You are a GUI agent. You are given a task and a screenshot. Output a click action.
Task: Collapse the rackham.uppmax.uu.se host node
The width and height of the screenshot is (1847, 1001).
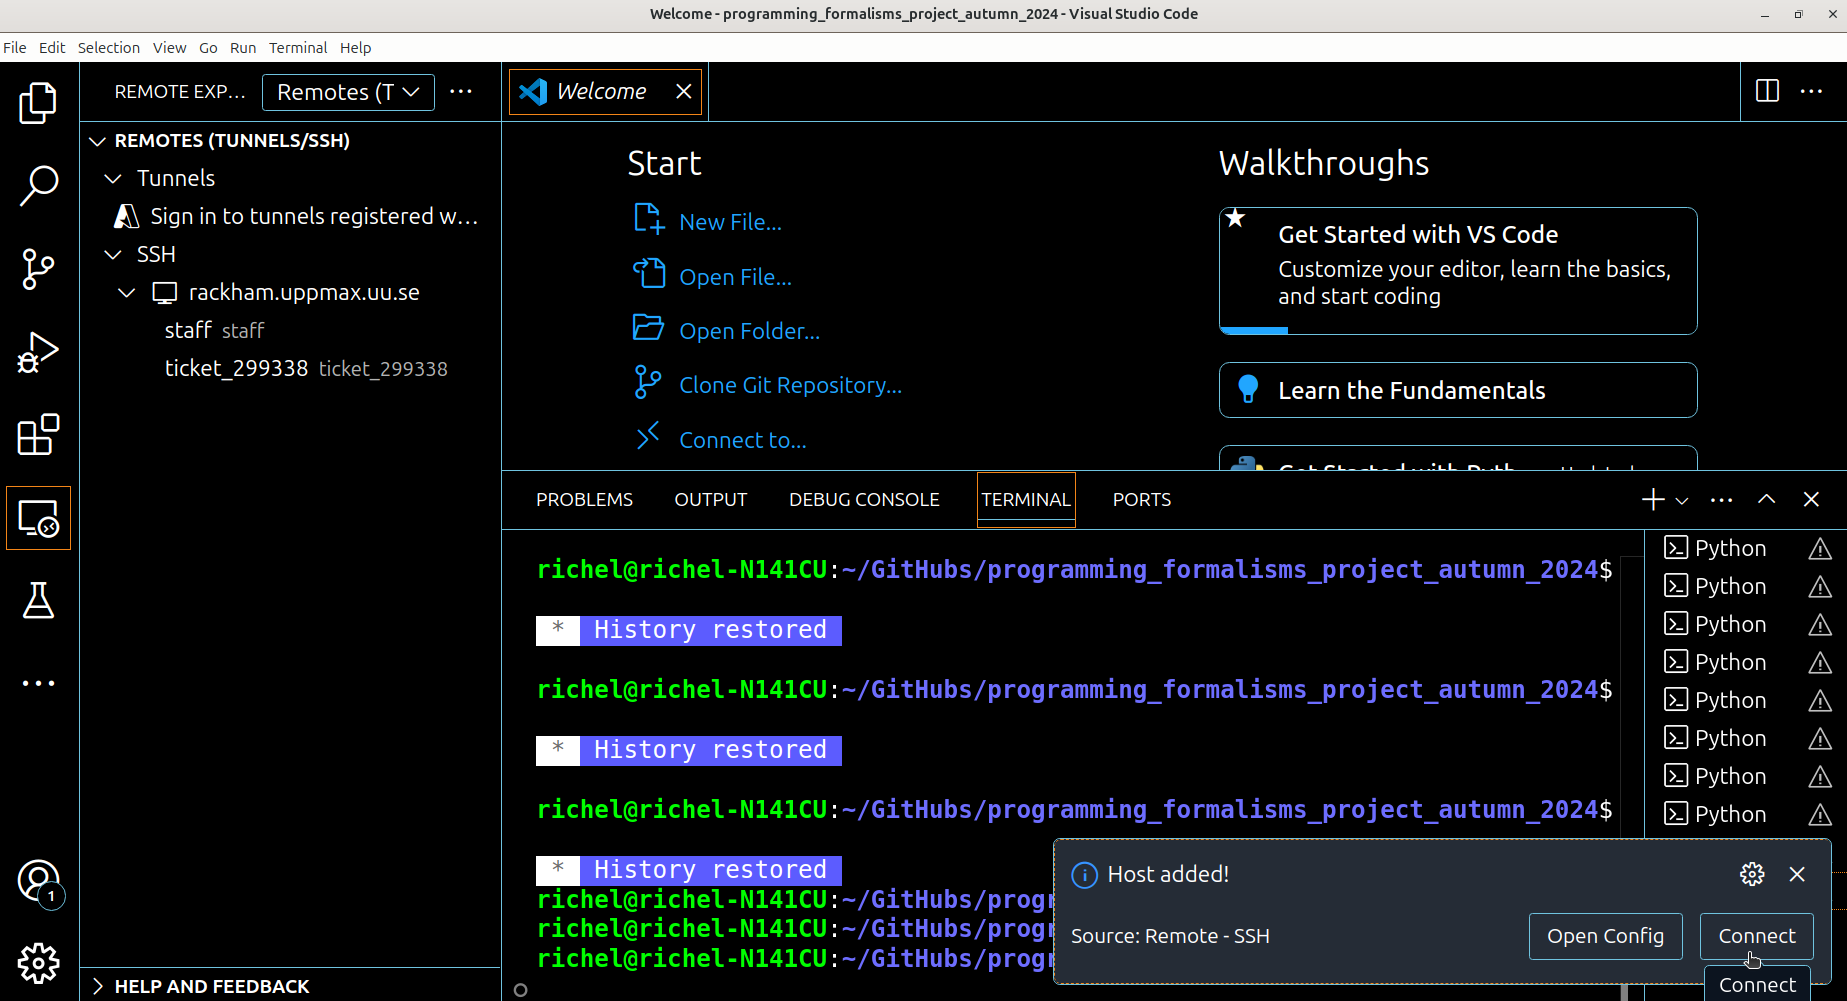point(127,292)
